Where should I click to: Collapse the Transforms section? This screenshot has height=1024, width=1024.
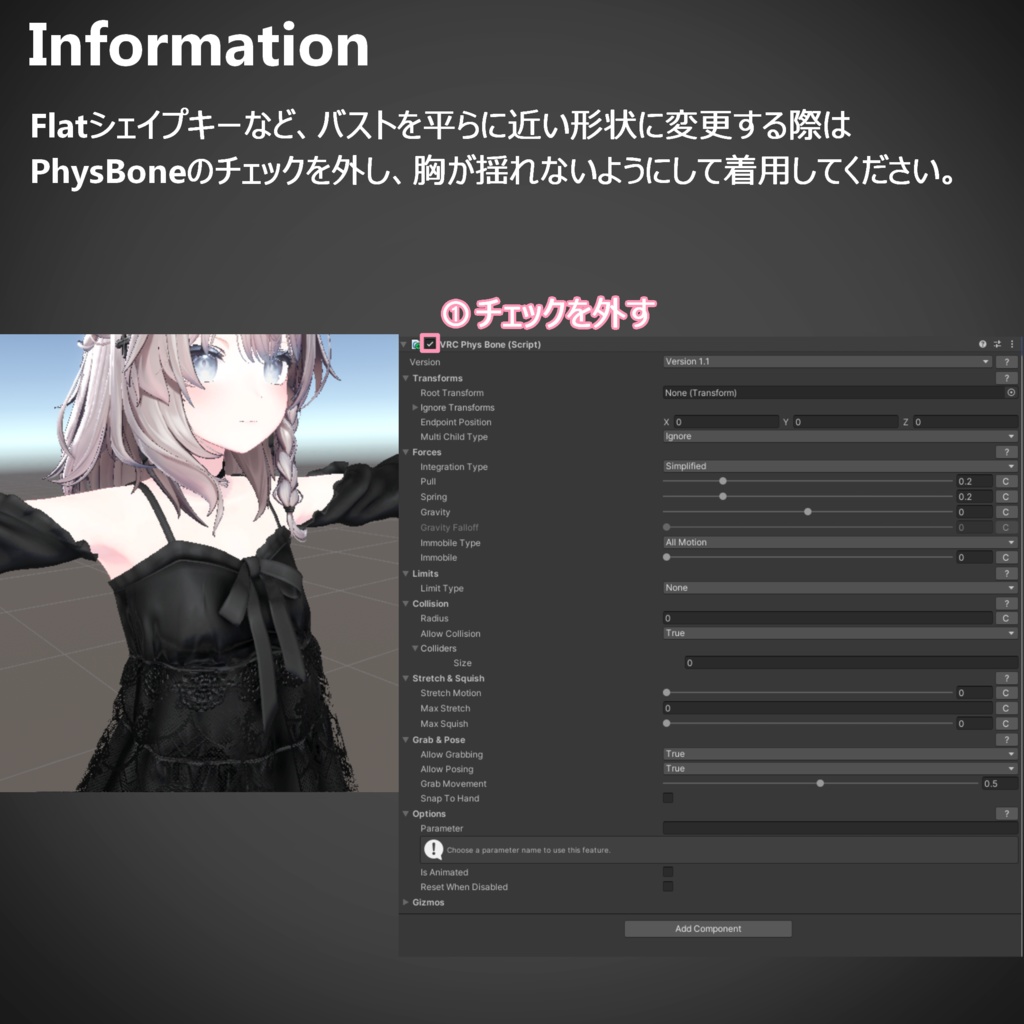click(406, 378)
